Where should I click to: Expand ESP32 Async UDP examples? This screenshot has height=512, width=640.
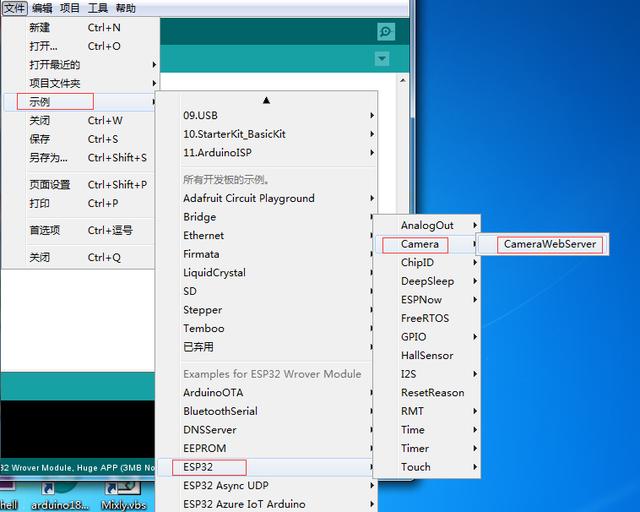(x=267, y=485)
